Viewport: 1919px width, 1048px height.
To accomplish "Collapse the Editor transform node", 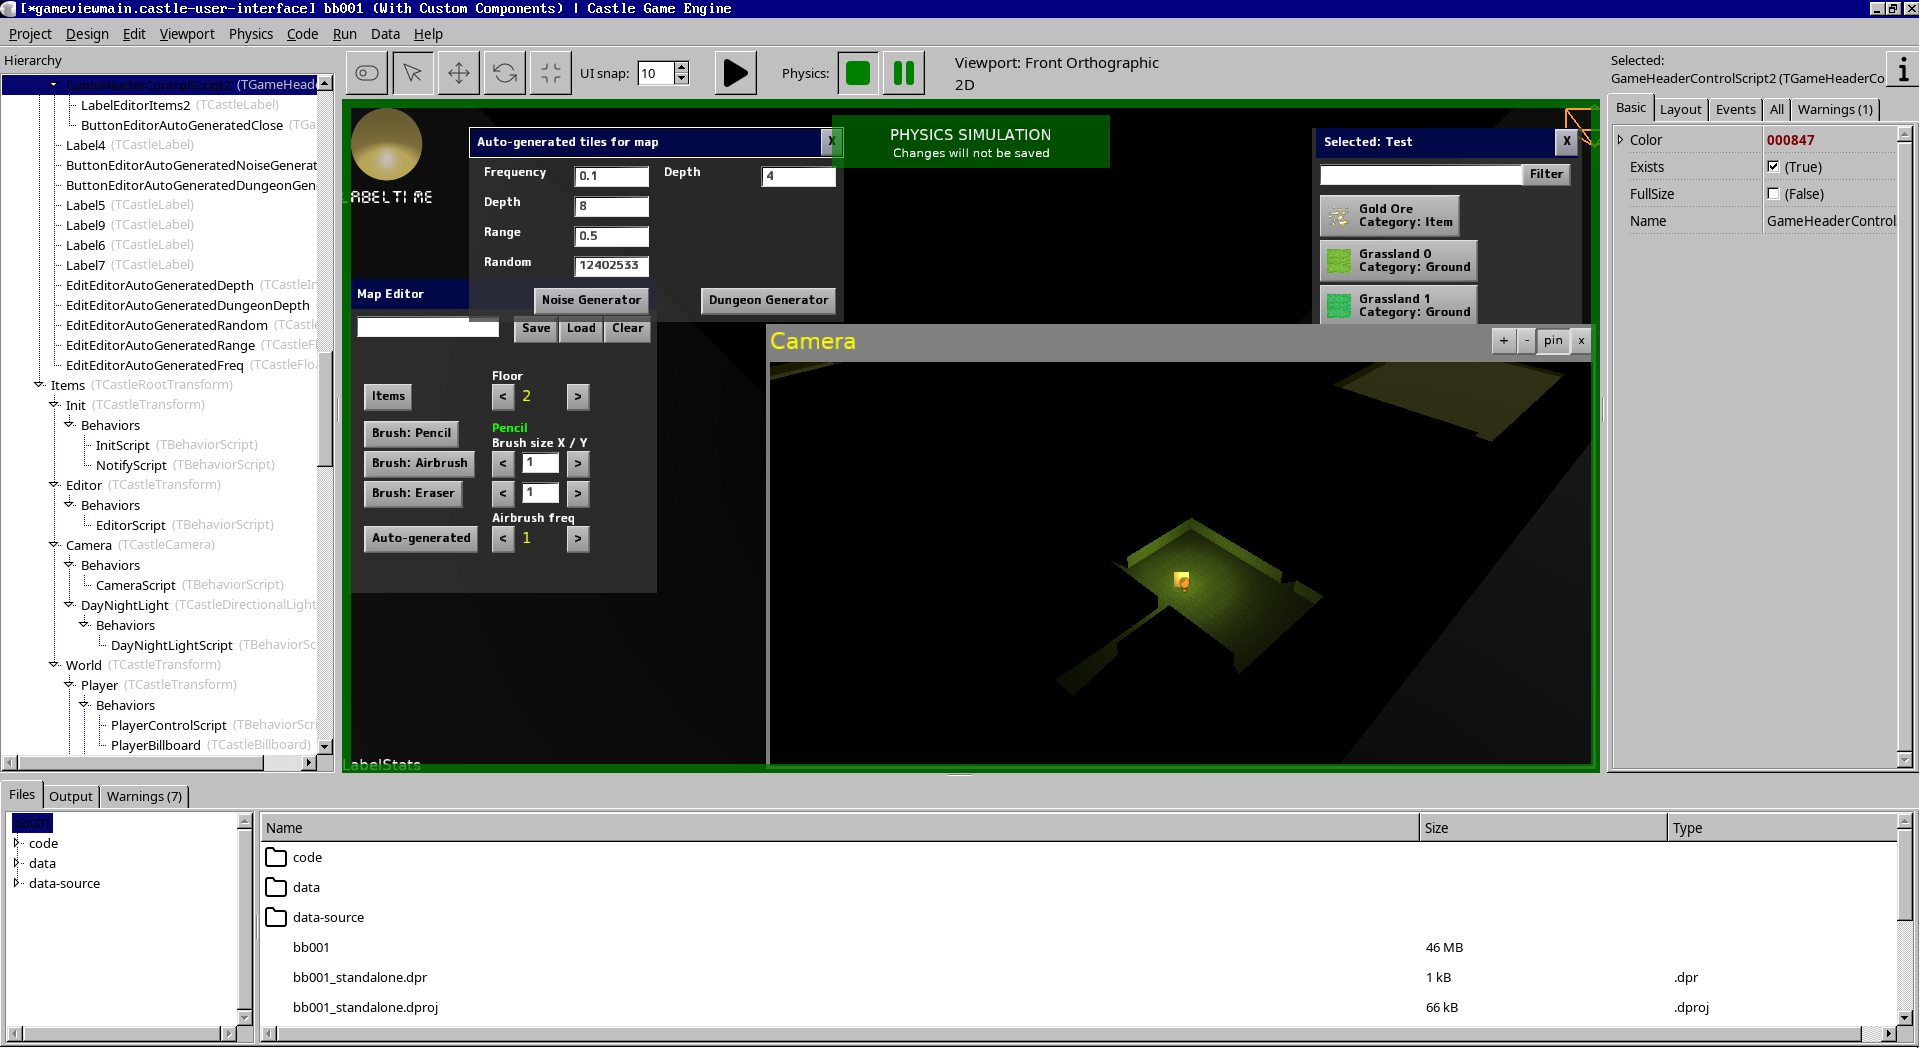I will point(54,484).
